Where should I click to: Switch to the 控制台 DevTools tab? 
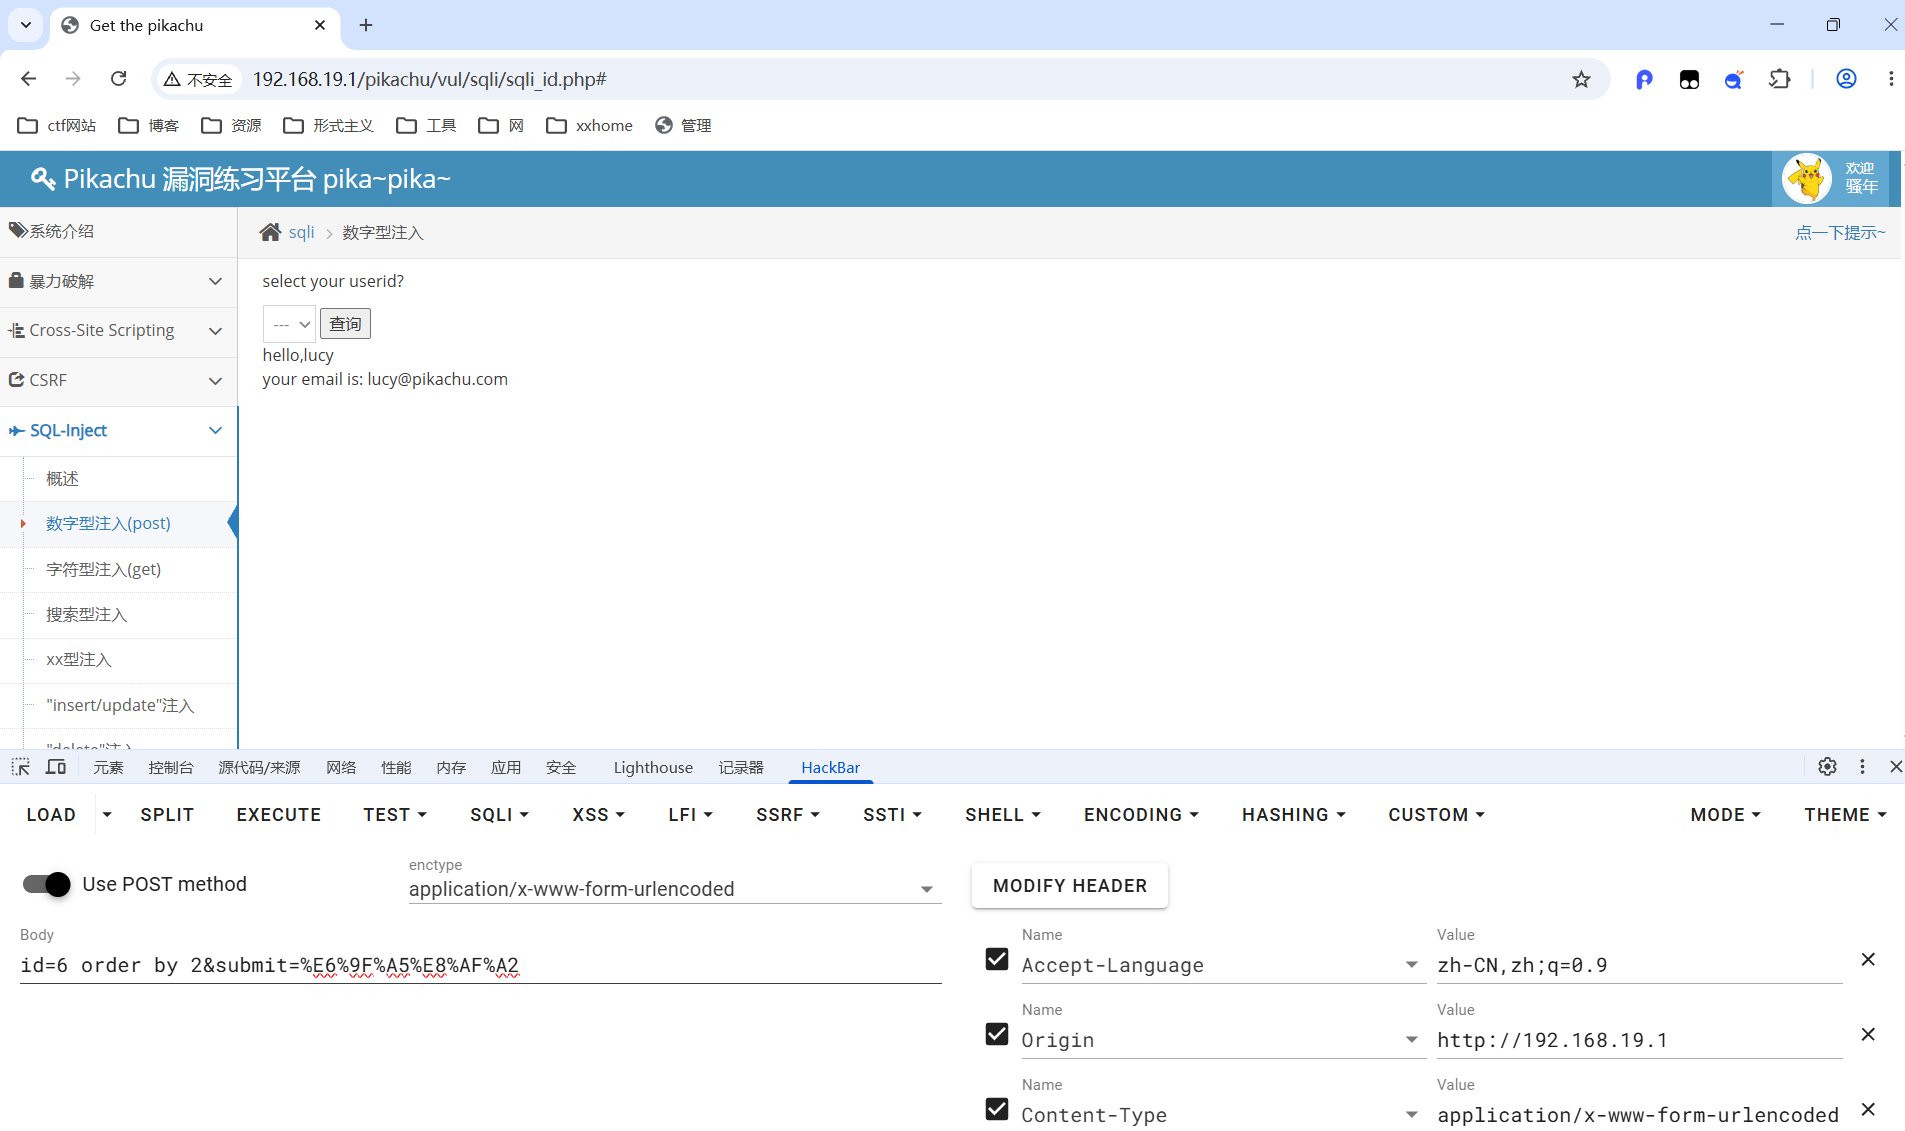(171, 767)
